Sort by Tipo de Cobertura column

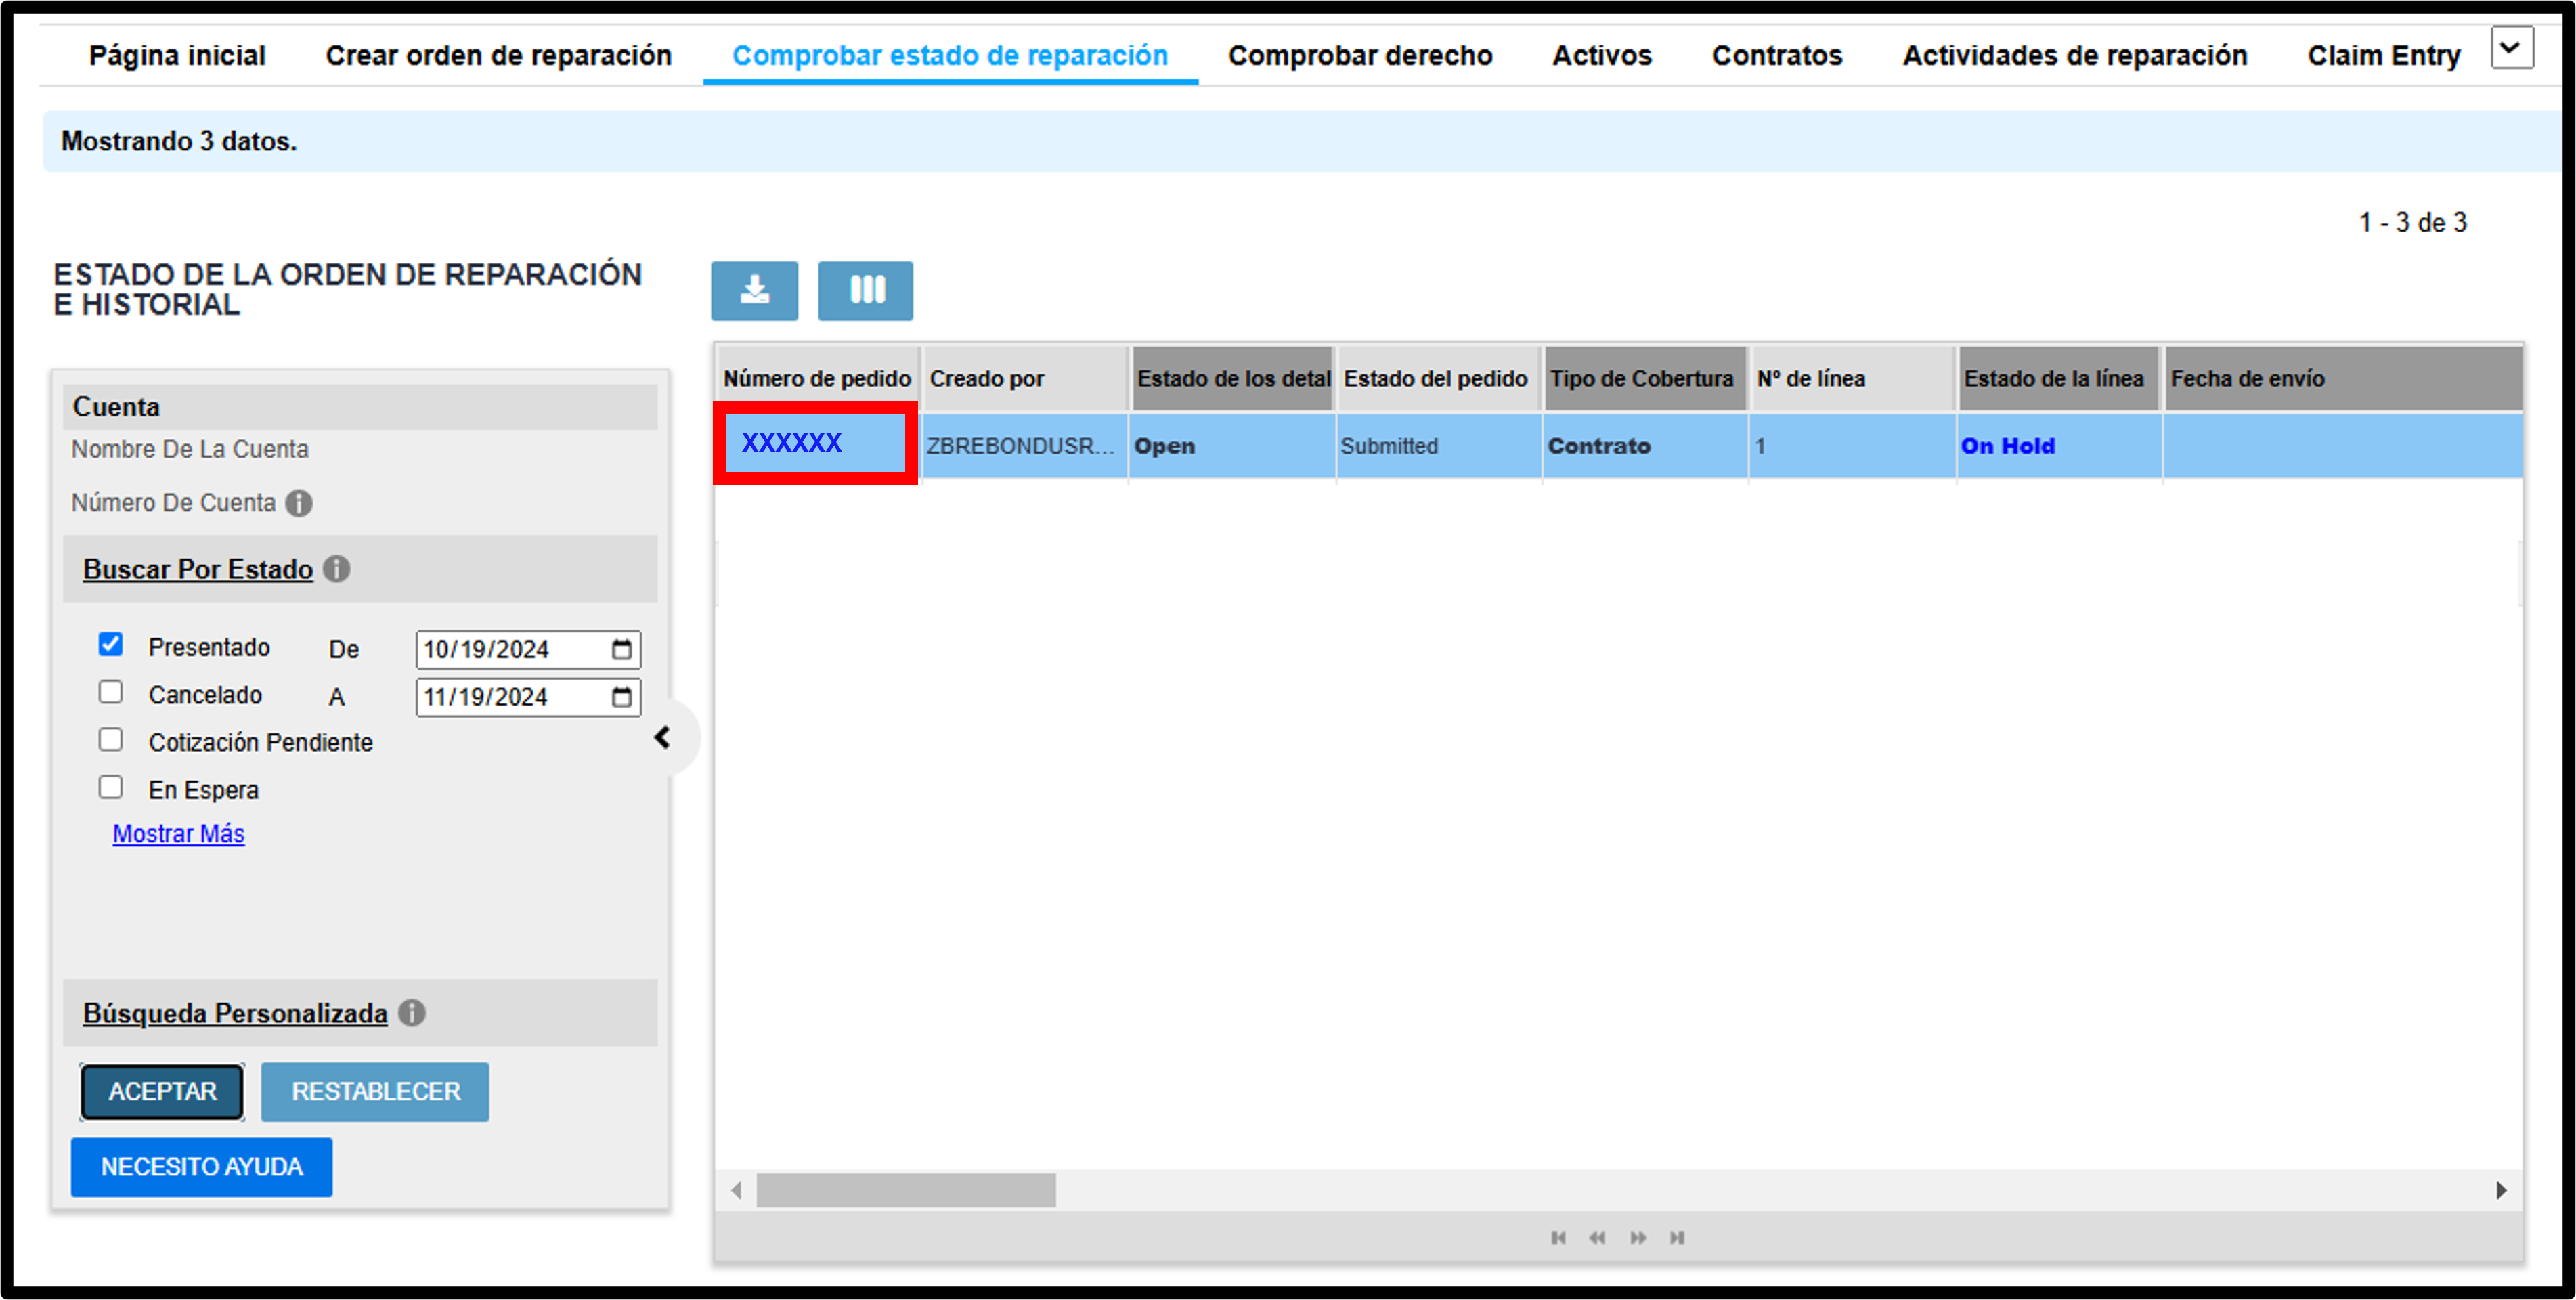click(x=1646, y=378)
